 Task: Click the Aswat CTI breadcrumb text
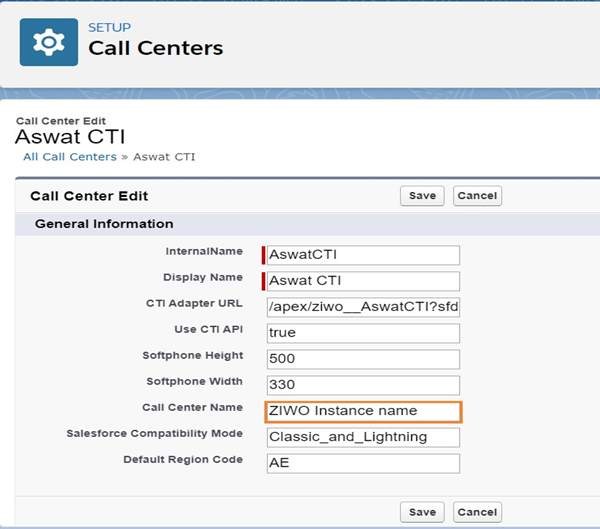[164, 157]
